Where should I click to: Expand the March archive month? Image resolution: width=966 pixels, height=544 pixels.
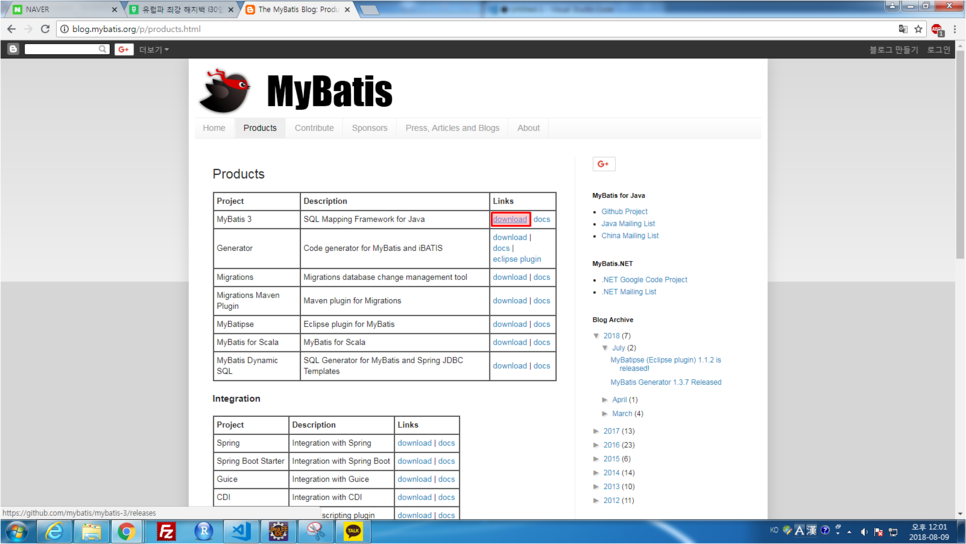[605, 413]
